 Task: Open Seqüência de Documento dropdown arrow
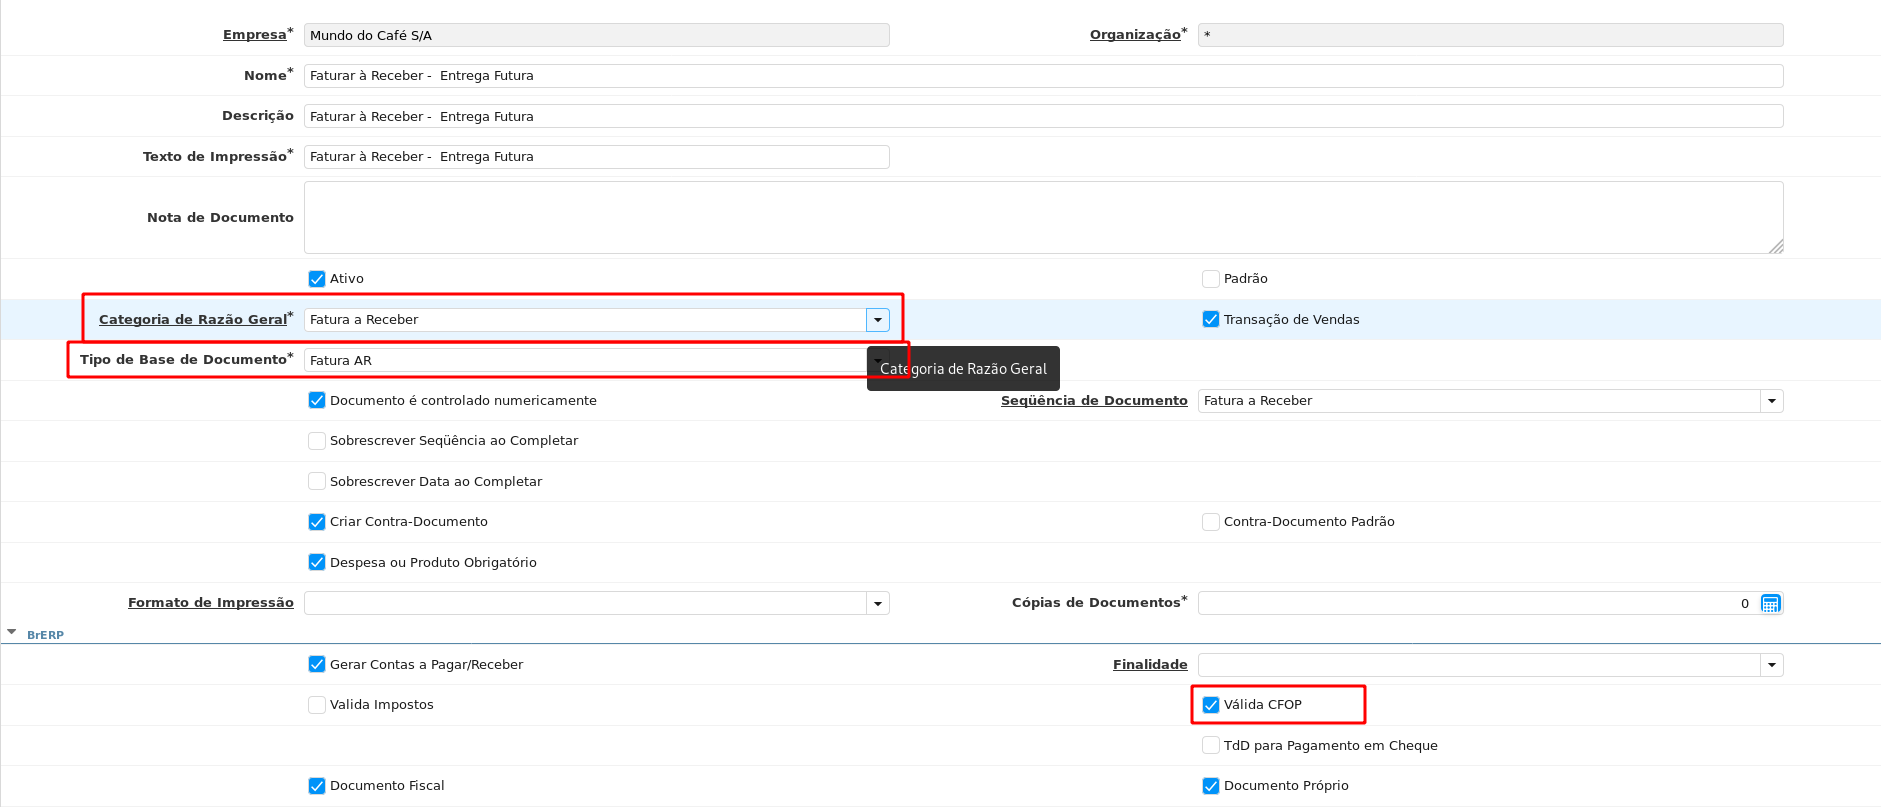tap(1771, 401)
